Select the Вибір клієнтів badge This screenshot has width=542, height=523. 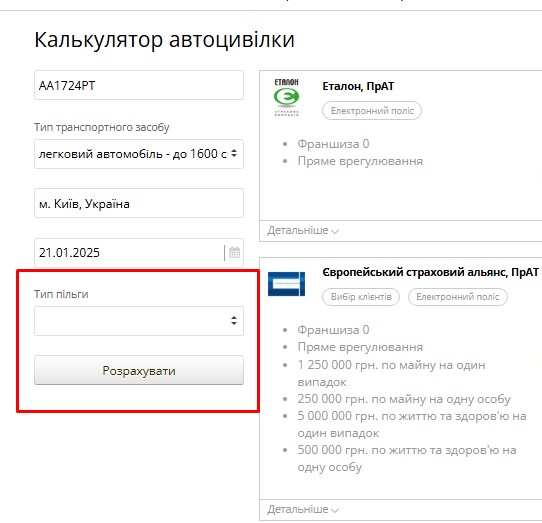click(x=361, y=297)
